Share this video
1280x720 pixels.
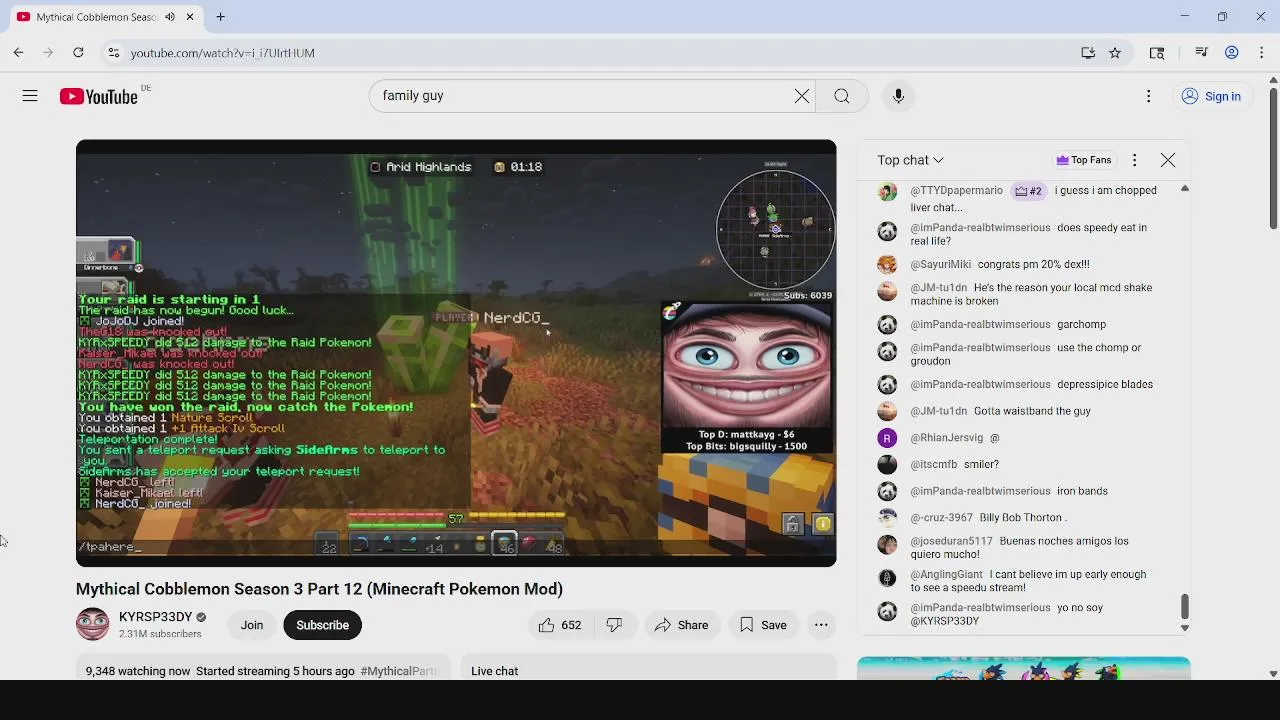coord(681,625)
